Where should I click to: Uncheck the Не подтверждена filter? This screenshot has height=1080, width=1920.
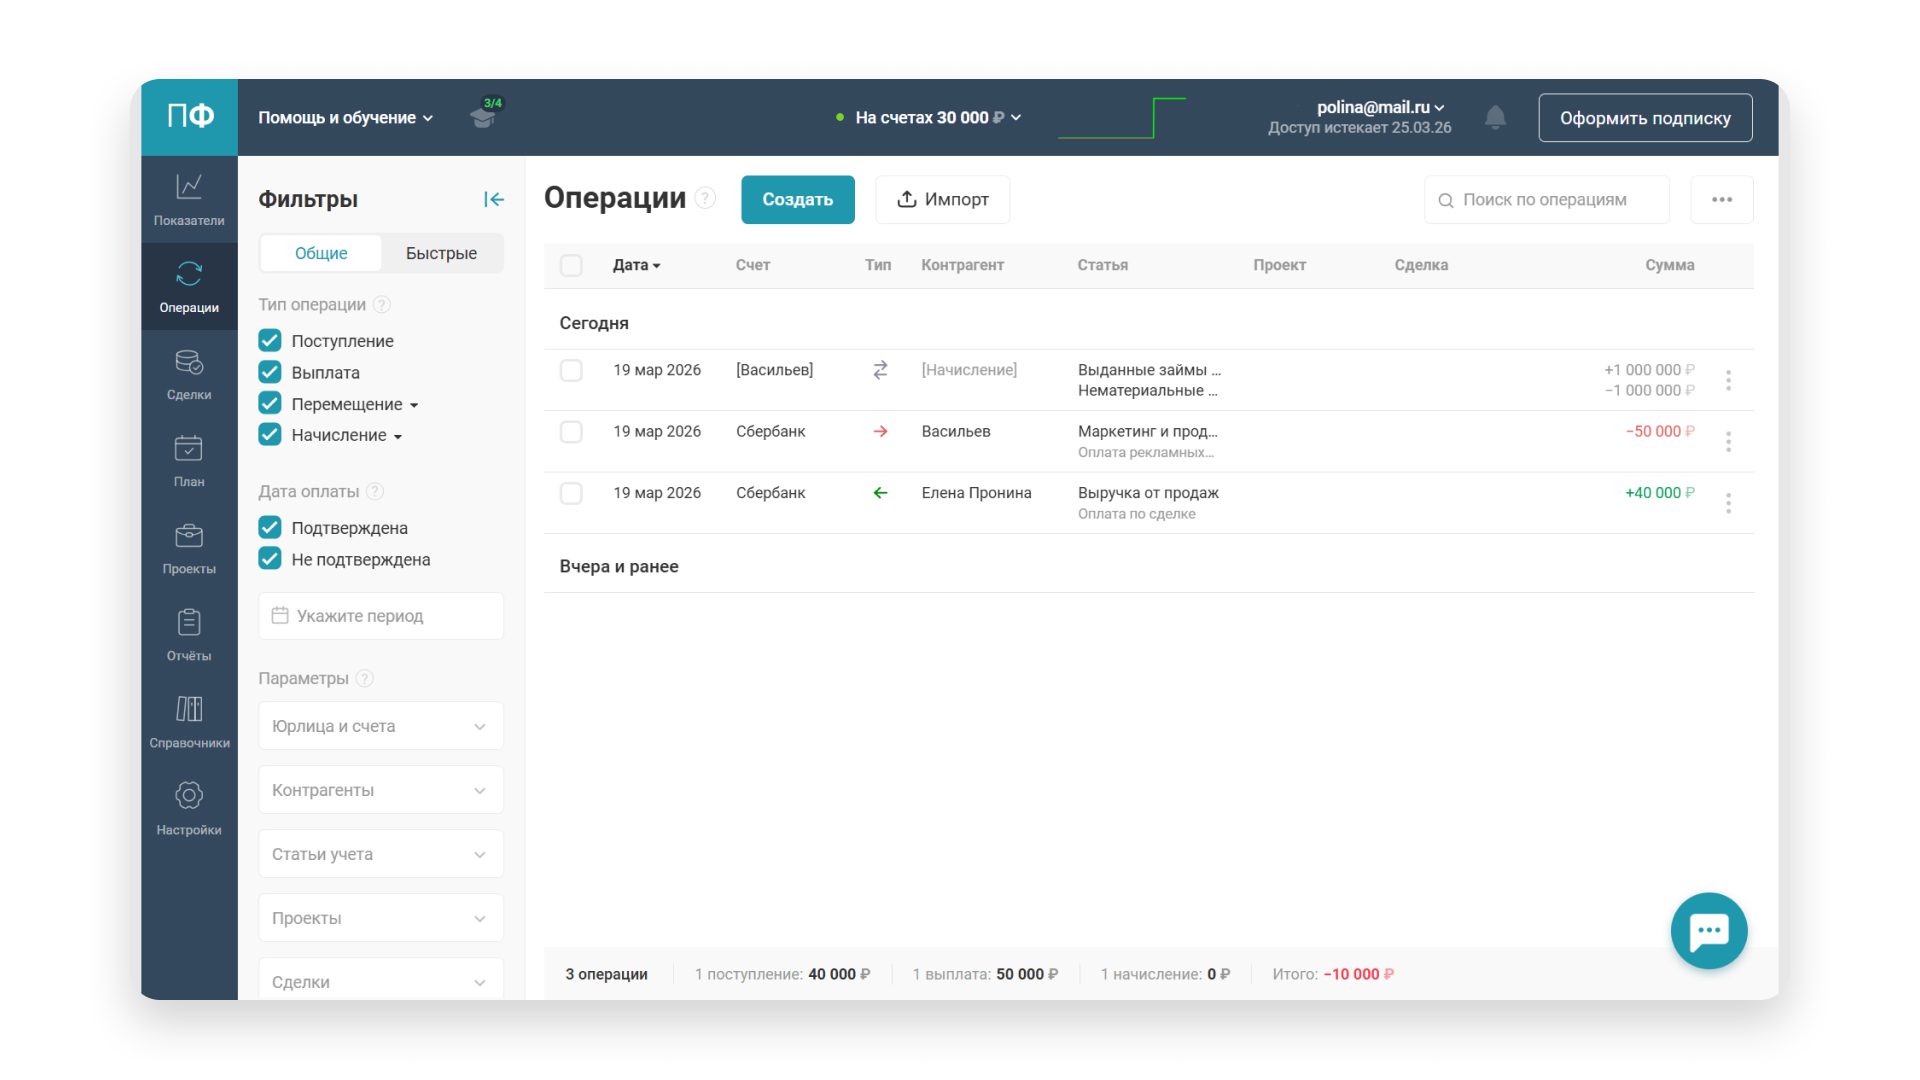(270, 559)
